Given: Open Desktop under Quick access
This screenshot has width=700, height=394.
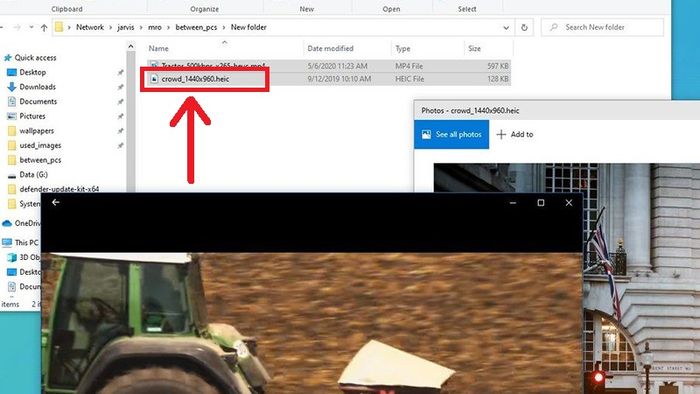Looking at the screenshot, I should pos(32,72).
